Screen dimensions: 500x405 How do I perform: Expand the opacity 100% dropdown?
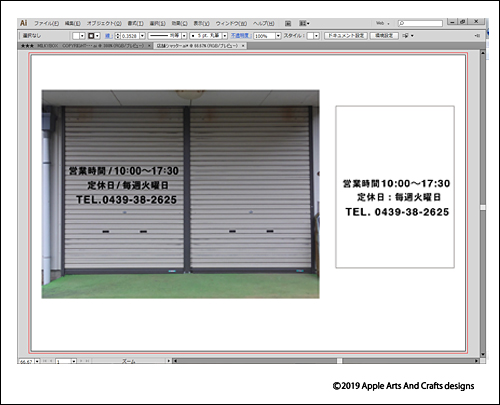click(278, 36)
